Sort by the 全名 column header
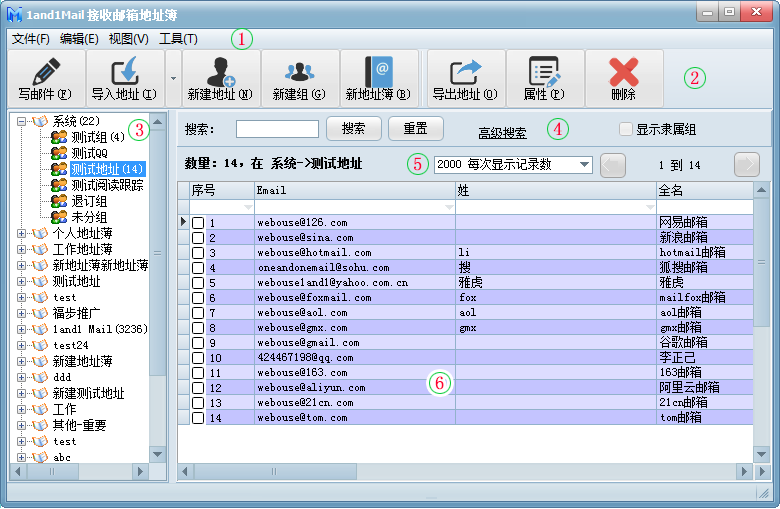780x509 pixels. click(705, 191)
